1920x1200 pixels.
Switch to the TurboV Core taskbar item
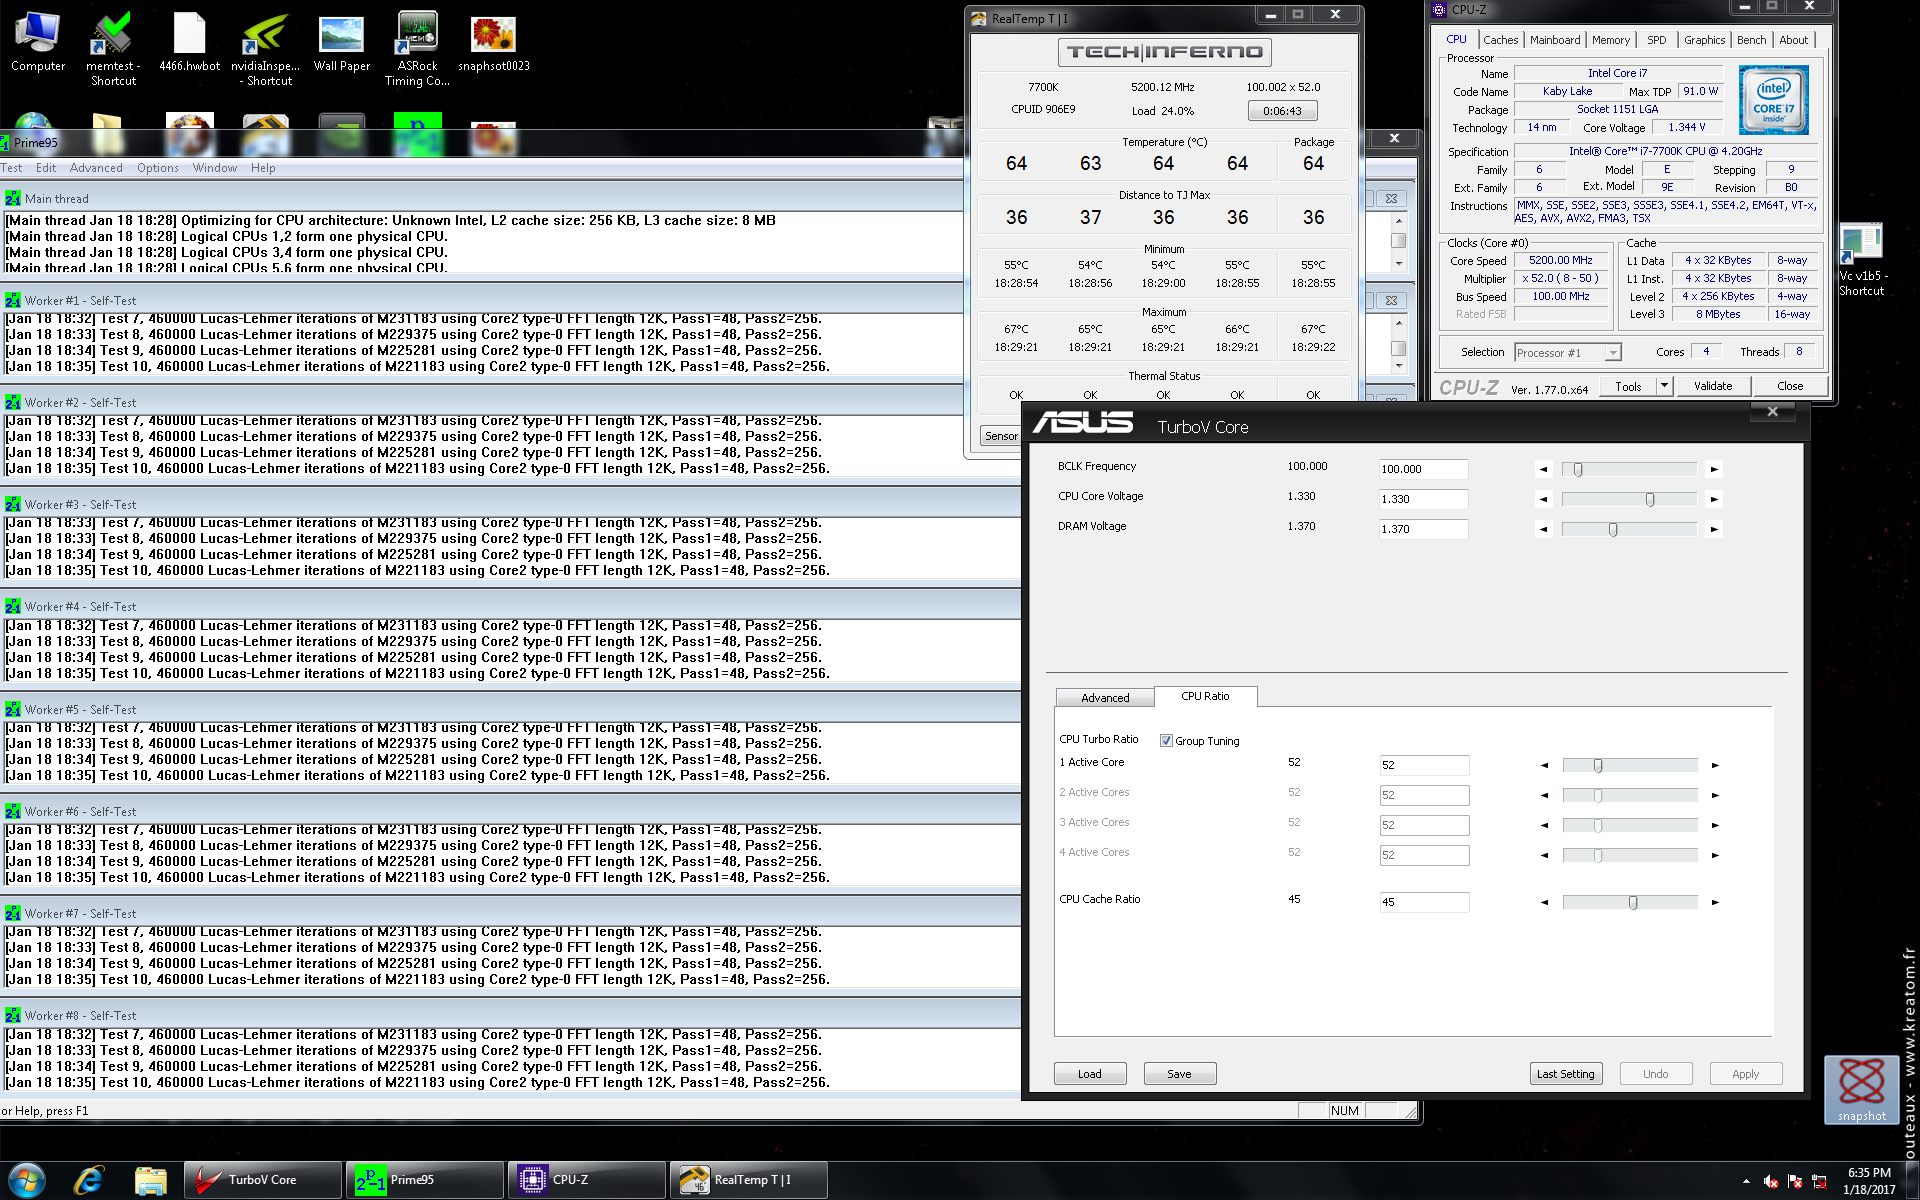[262, 1180]
